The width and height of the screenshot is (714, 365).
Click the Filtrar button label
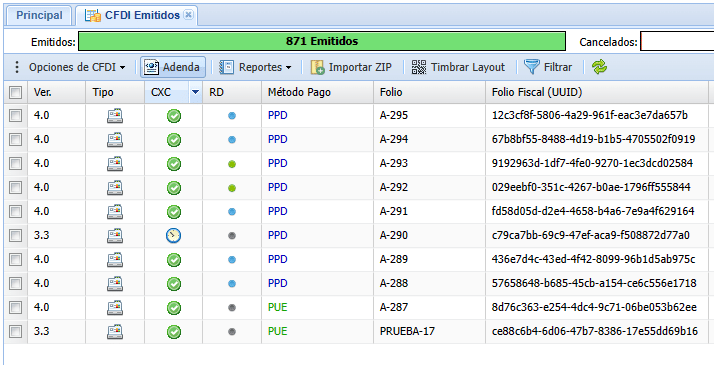coord(558,67)
